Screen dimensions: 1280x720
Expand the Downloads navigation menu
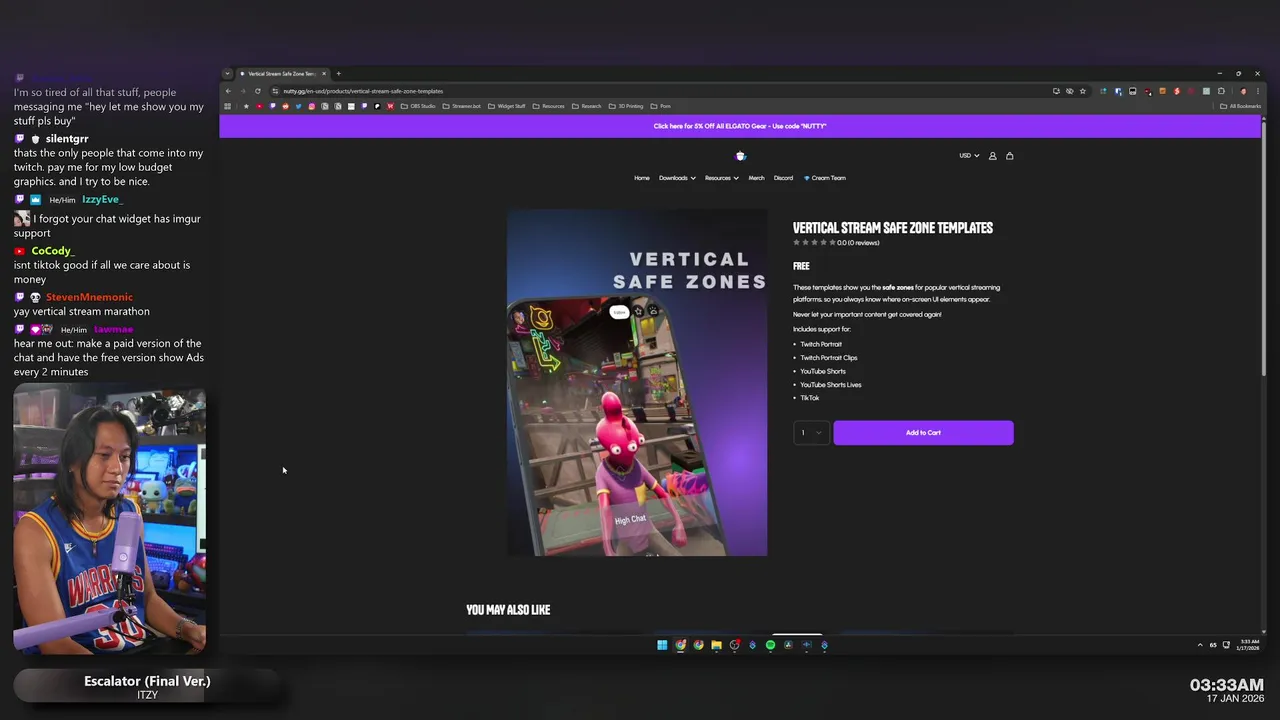click(x=677, y=178)
